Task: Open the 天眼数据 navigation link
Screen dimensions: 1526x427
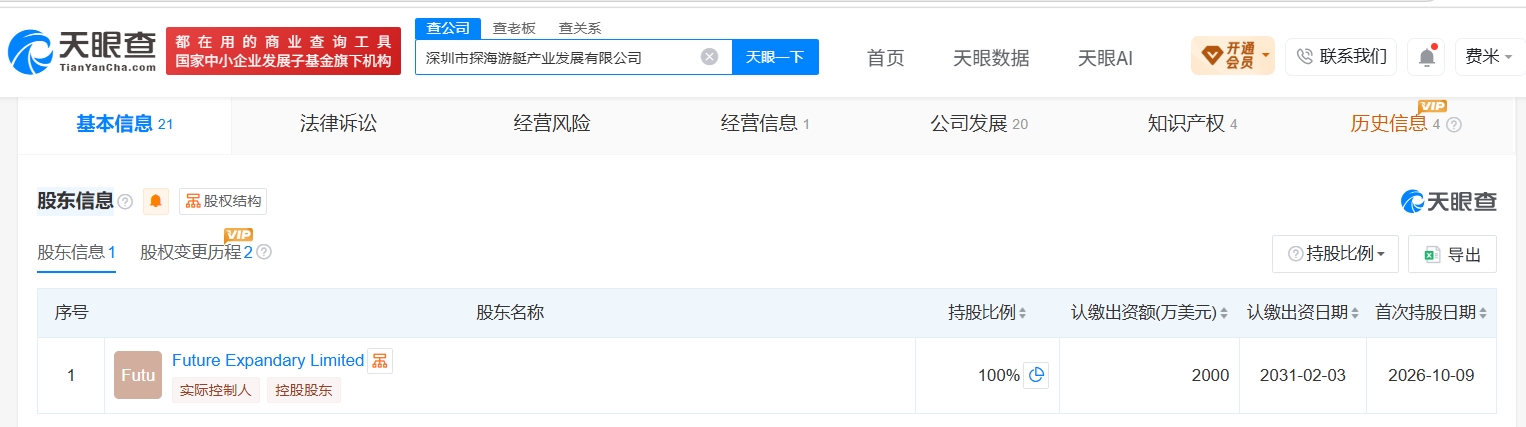Action: coord(991,58)
